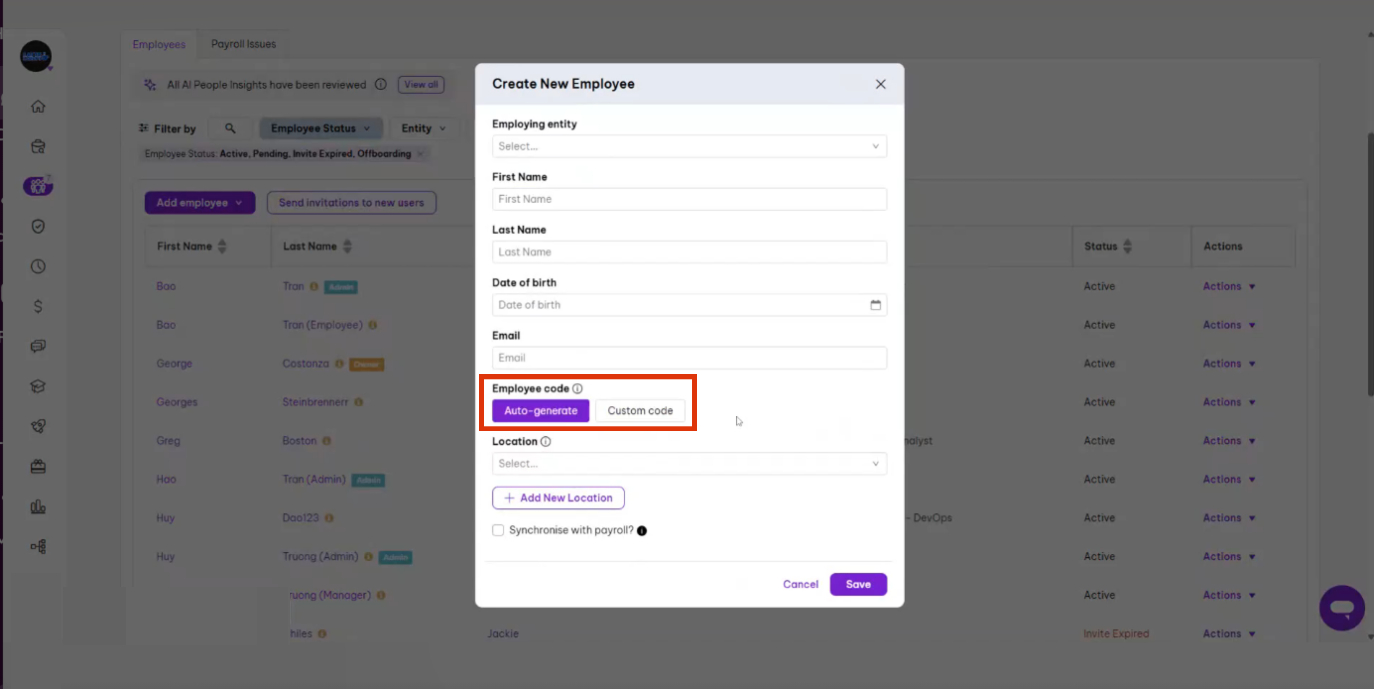Enable the Synchronise with payroll checkbox
The image size is (1374, 689).
(498, 531)
